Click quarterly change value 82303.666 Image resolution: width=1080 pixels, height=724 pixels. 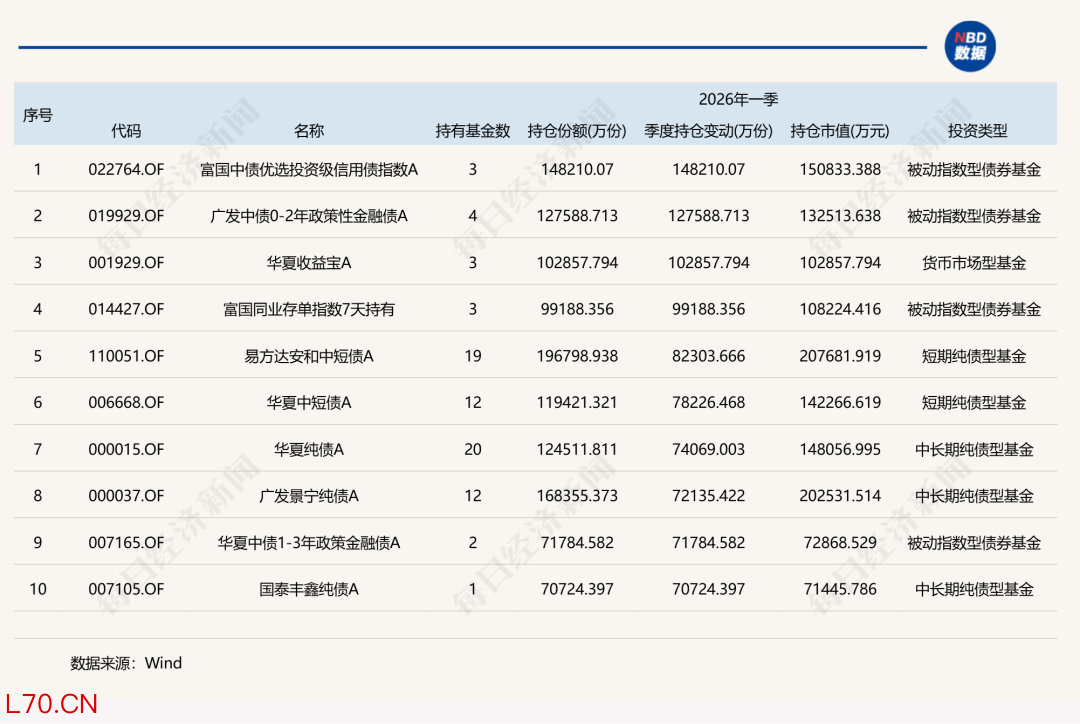pos(707,356)
